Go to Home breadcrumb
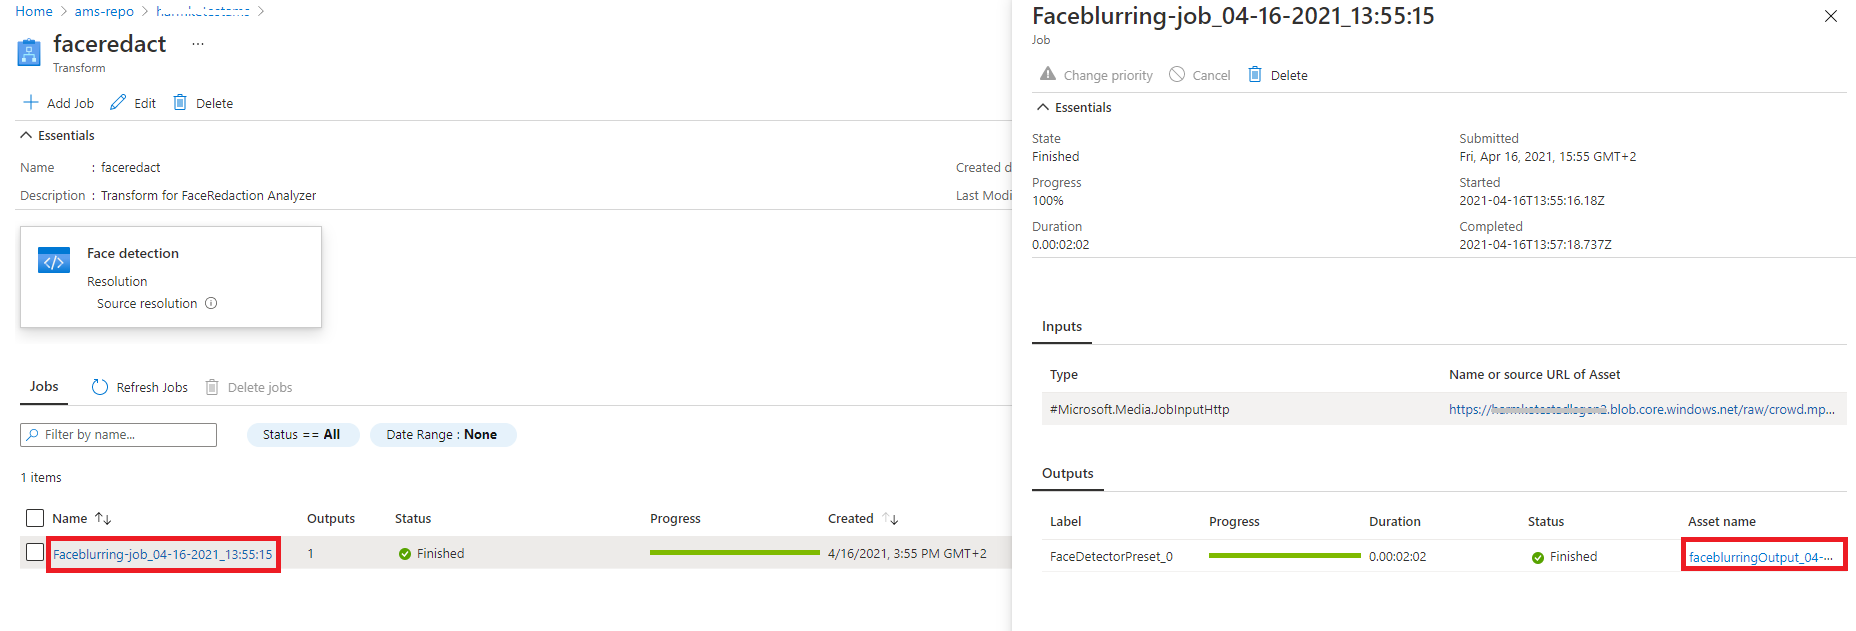Screen dimensions: 1856x631 [34, 11]
